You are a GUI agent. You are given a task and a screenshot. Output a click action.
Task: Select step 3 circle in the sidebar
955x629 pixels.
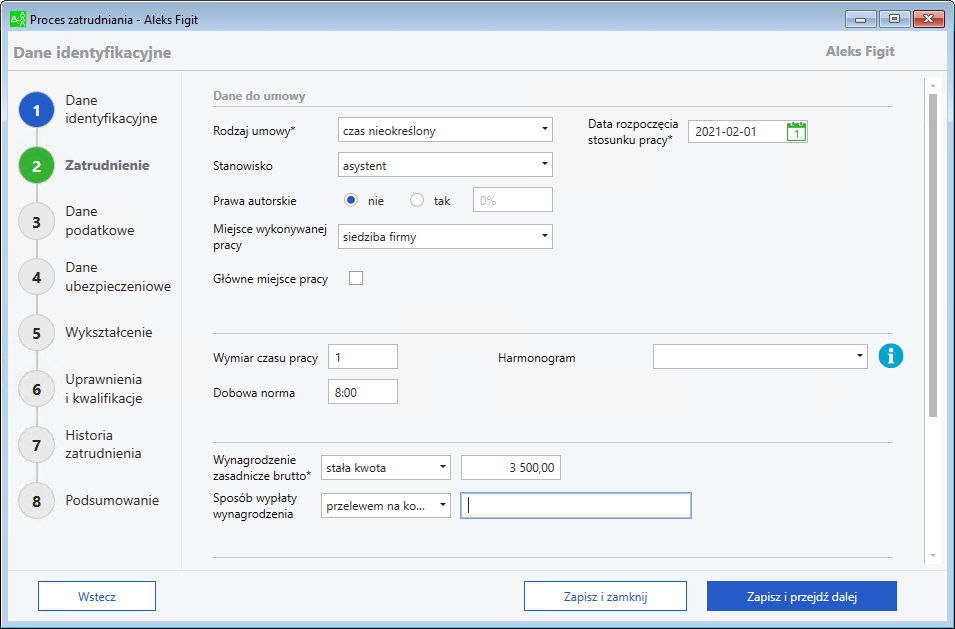(36, 221)
